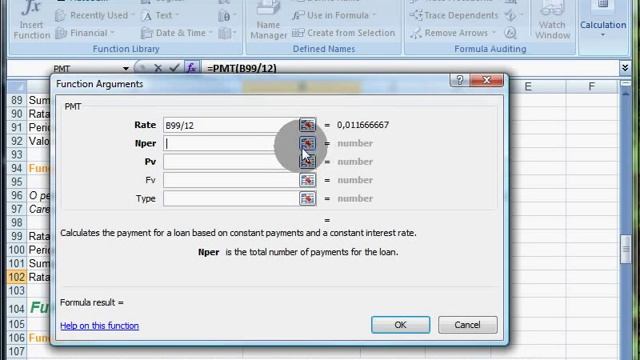Open Help on this function link

[99, 326]
